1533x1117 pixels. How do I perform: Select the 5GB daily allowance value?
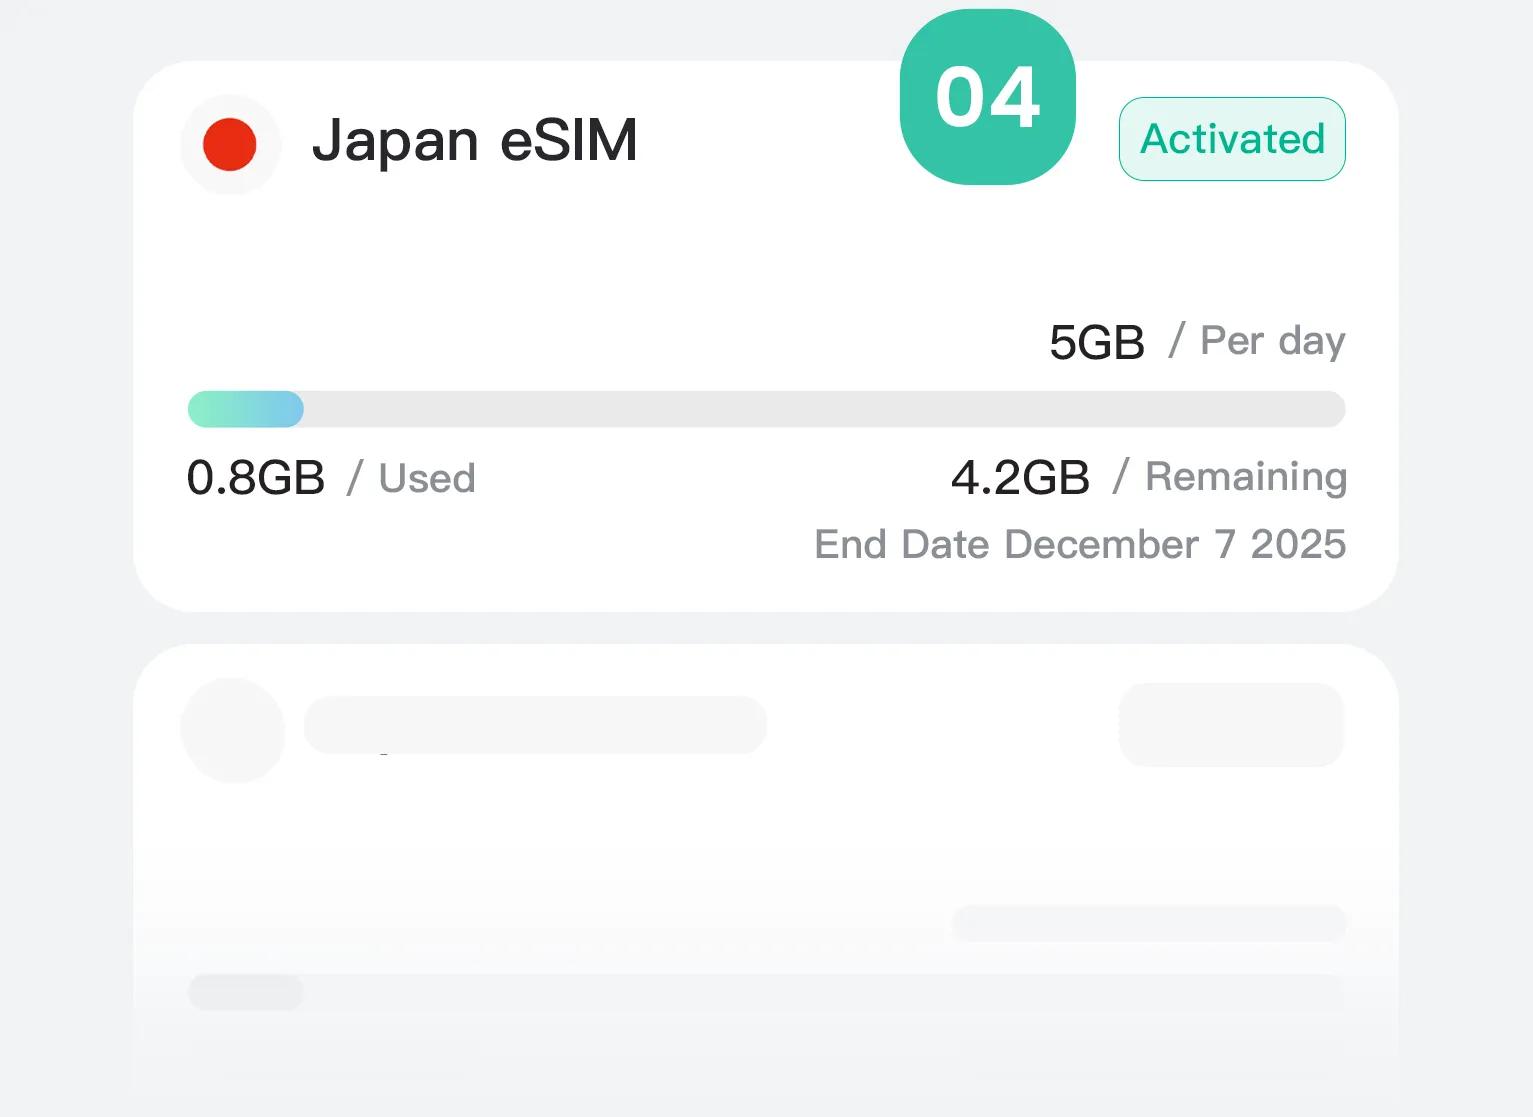point(1097,342)
